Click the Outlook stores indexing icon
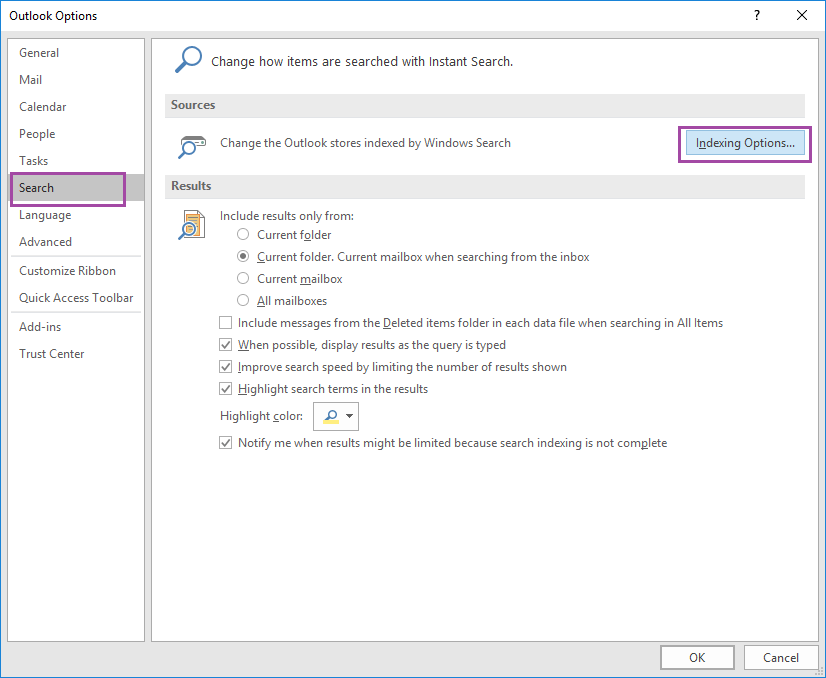826x678 pixels. [x=191, y=147]
